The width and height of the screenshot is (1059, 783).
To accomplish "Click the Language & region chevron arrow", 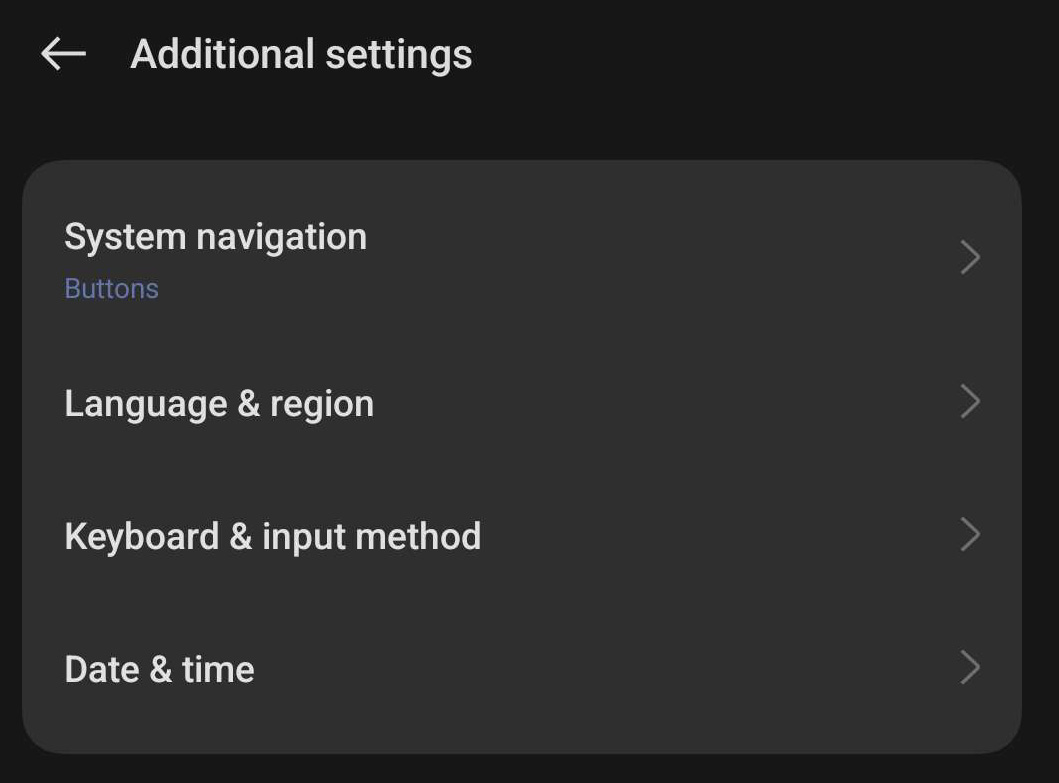I will (969, 402).
